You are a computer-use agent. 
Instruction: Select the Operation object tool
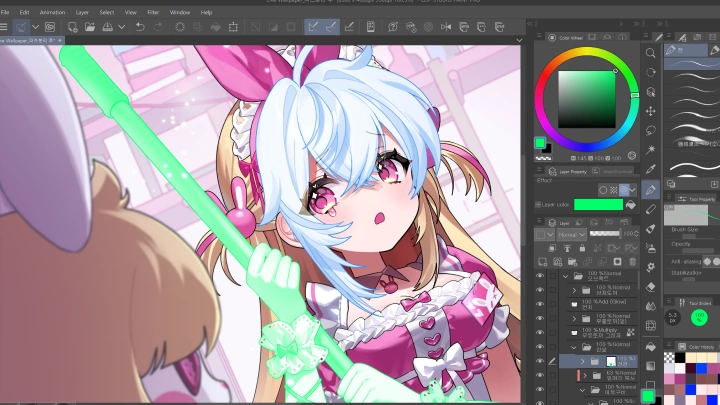(x=650, y=92)
